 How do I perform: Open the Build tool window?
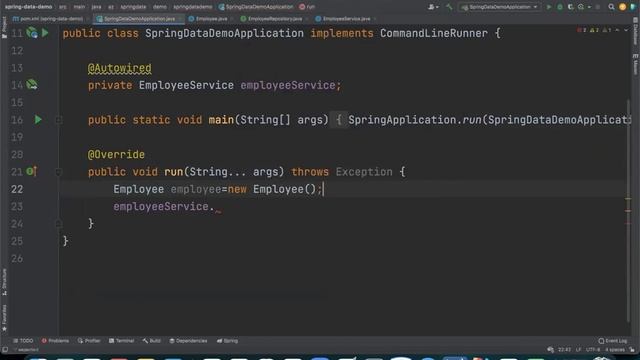point(151,341)
